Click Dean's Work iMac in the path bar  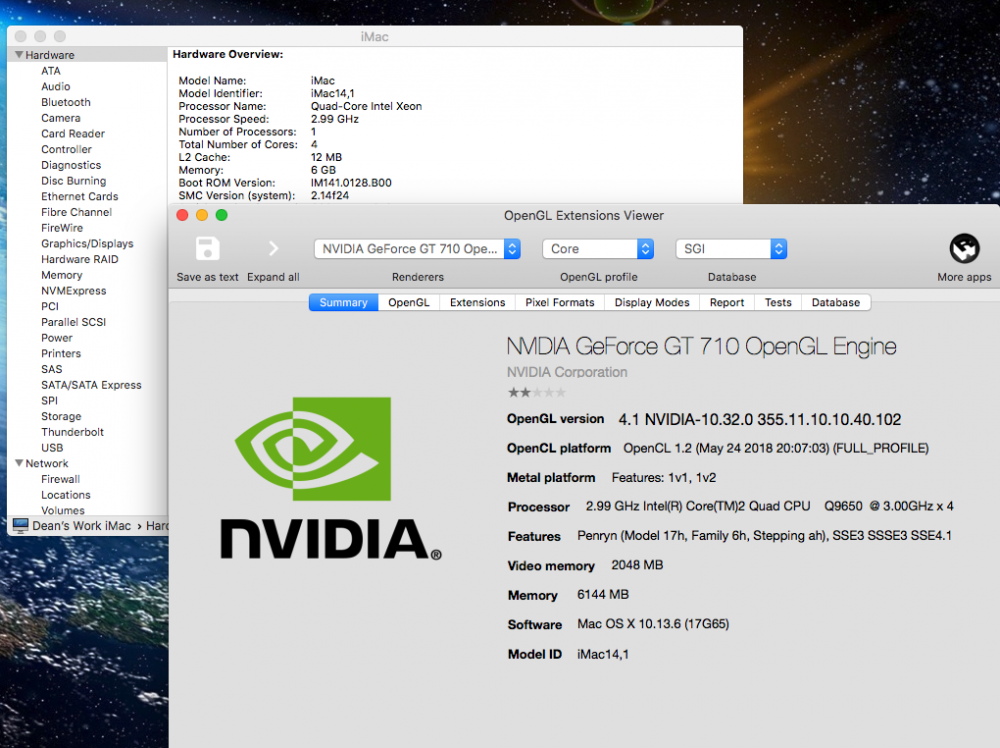tap(82, 525)
